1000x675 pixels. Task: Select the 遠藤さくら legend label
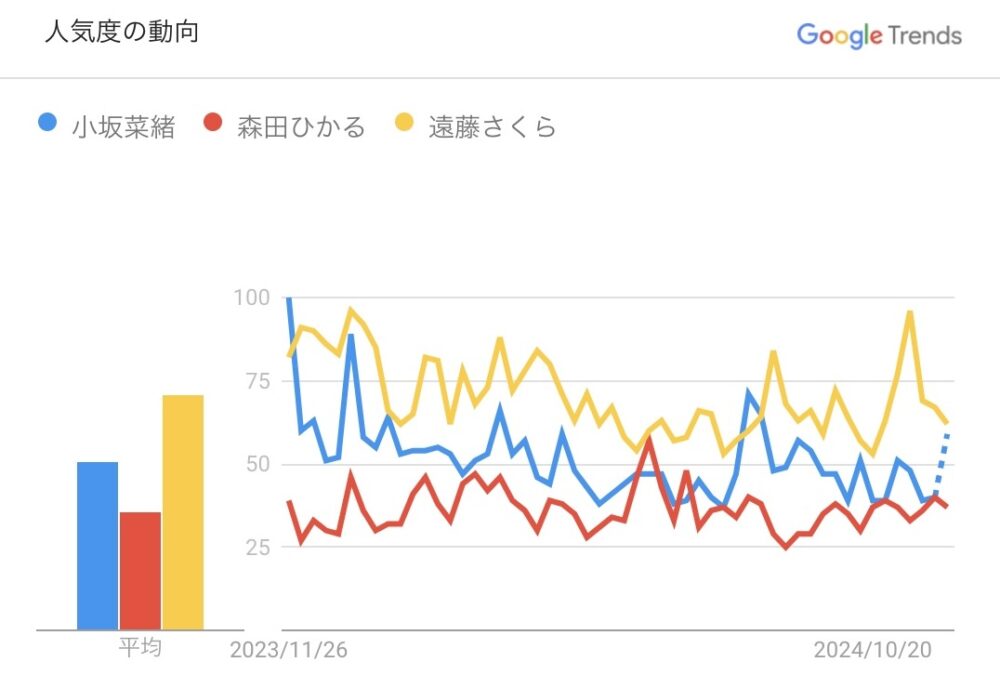point(492,127)
